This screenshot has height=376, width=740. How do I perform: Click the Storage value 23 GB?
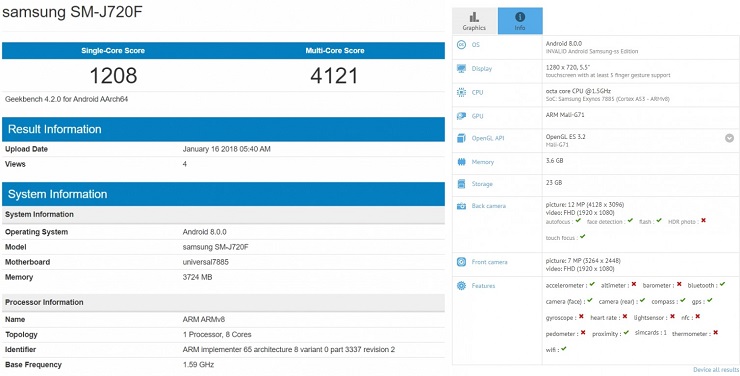tap(554, 183)
